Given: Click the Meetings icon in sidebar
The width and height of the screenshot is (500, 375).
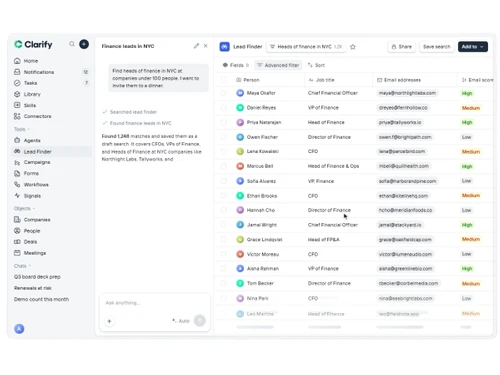Looking at the screenshot, I should pyautogui.click(x=17, y=253).
